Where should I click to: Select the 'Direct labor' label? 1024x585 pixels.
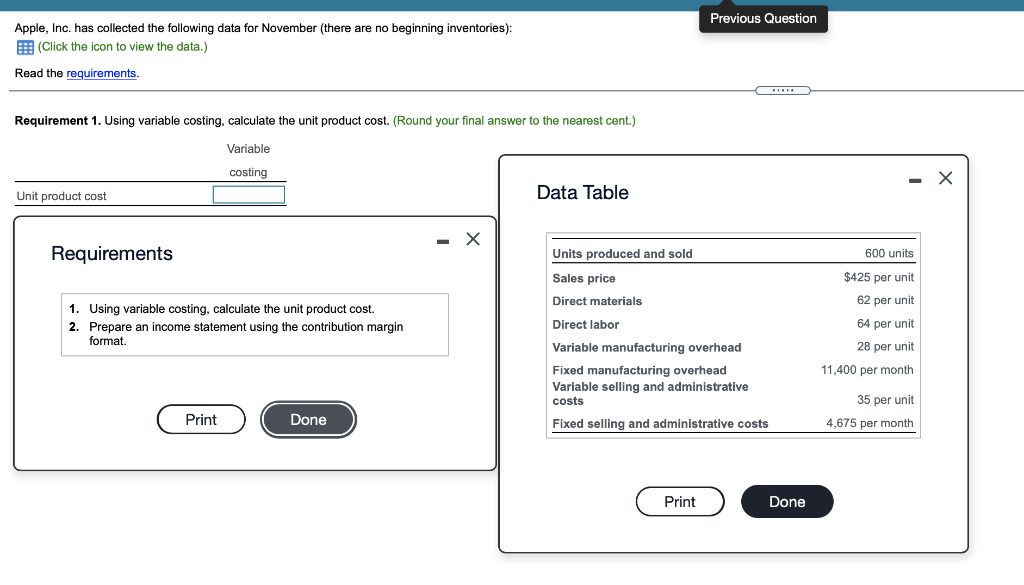[x=585, y=324]
